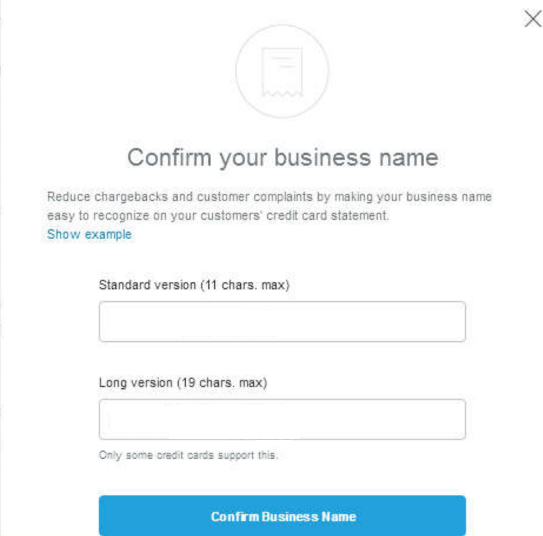Click the zigzag torn edge of the receipt icon
This screenshot has height=536, width=543.
click(x=282, y=93)
